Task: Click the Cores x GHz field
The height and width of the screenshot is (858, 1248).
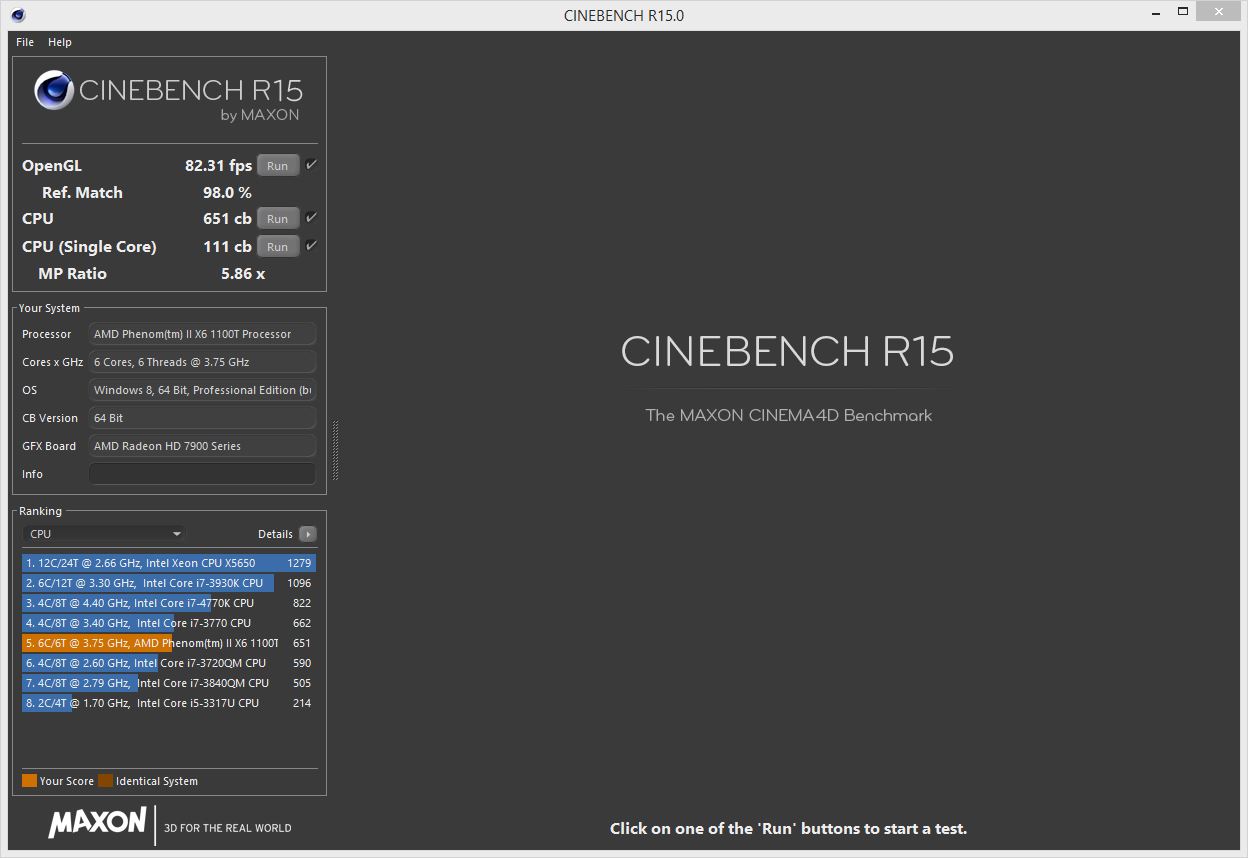Action: pos(202,362)
